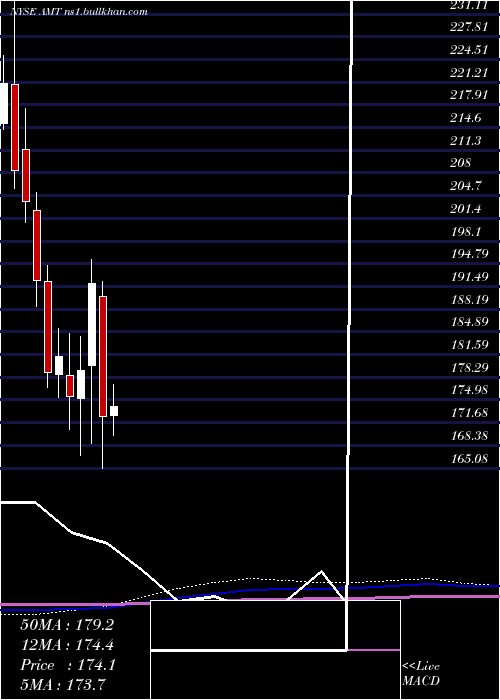The width and height of the screenshot is (500, 700).
Task: Click the Price : 174.1 reading
Action: [x=68, y=665]
